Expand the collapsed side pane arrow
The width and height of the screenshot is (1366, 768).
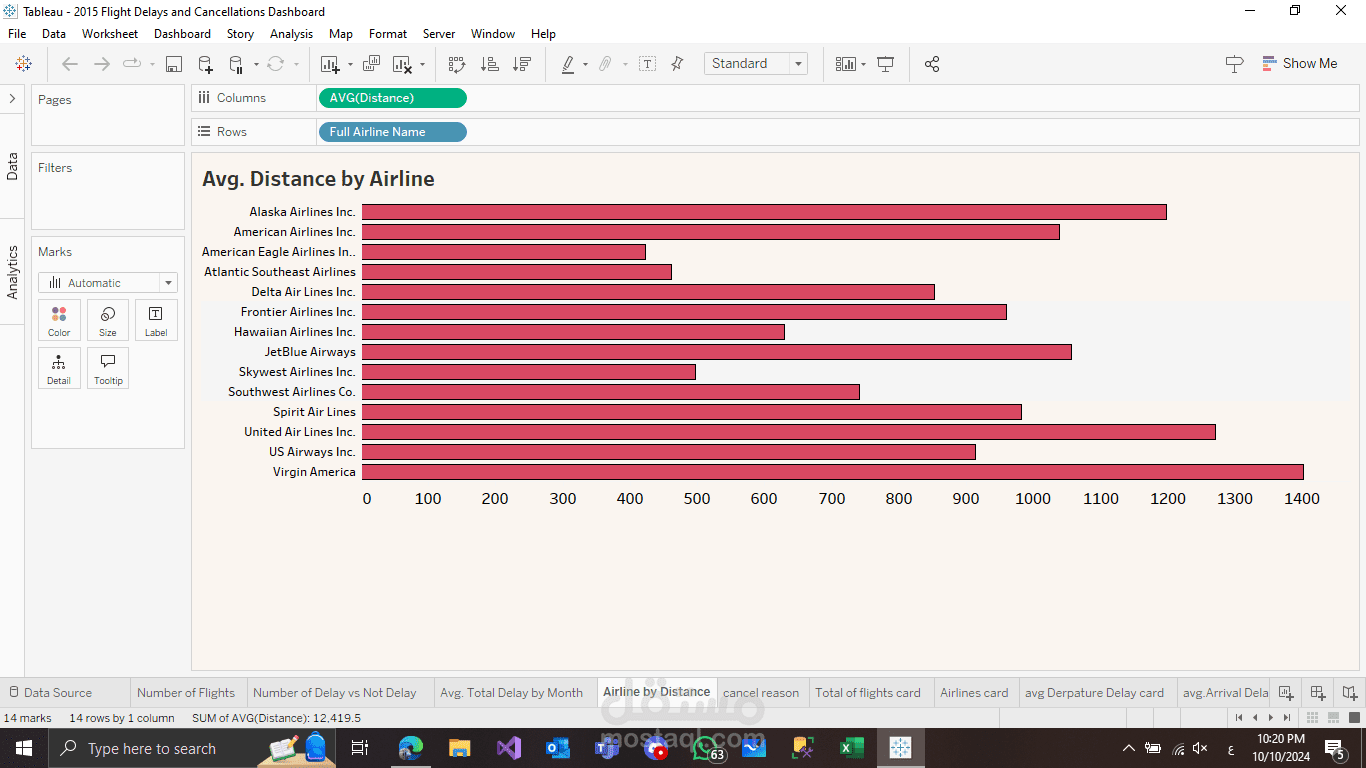tap(12, 98)
